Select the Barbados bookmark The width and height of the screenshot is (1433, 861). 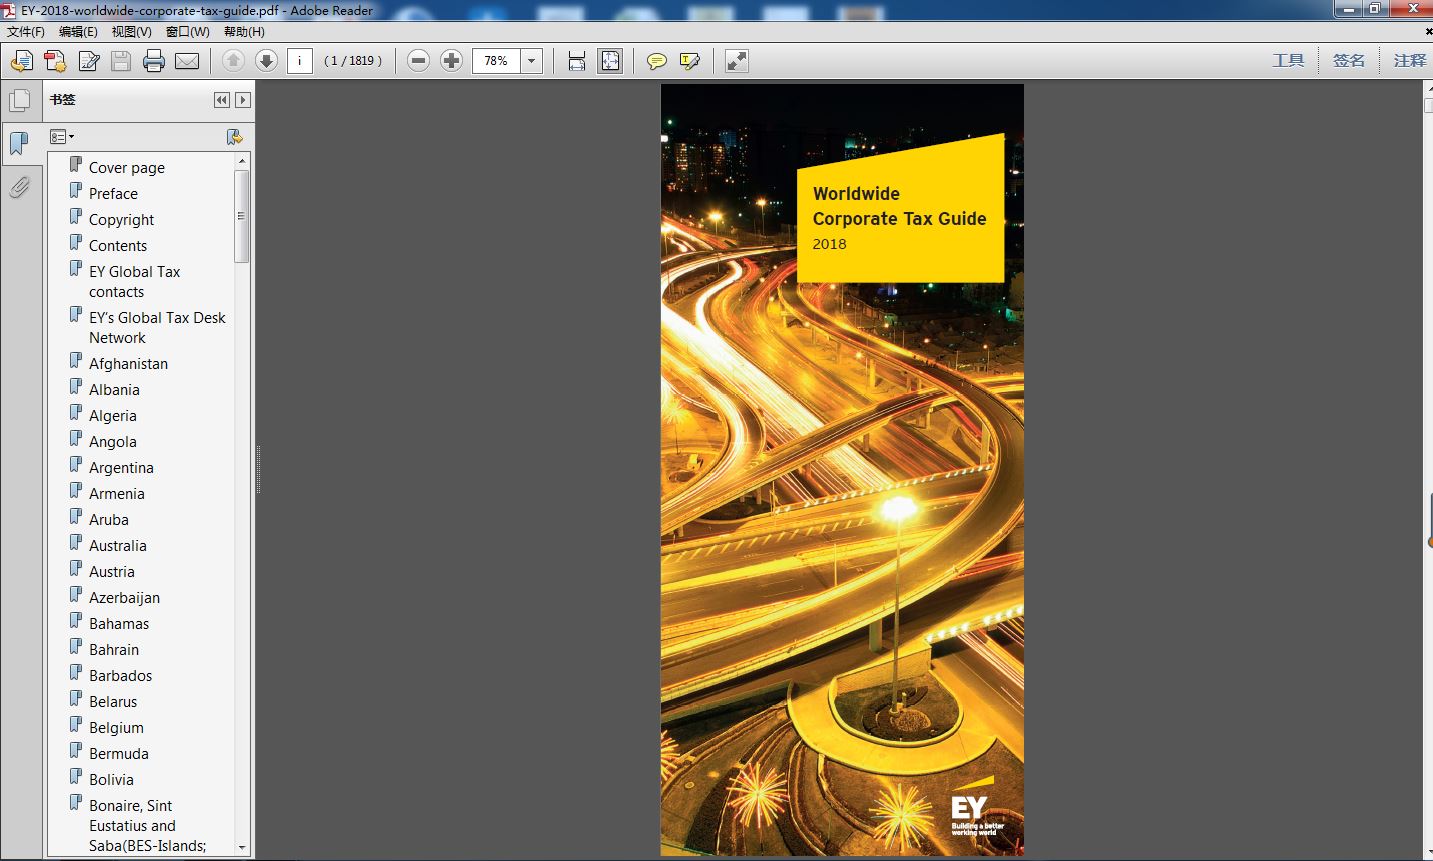pyautogui.click(x=121, y=676)
